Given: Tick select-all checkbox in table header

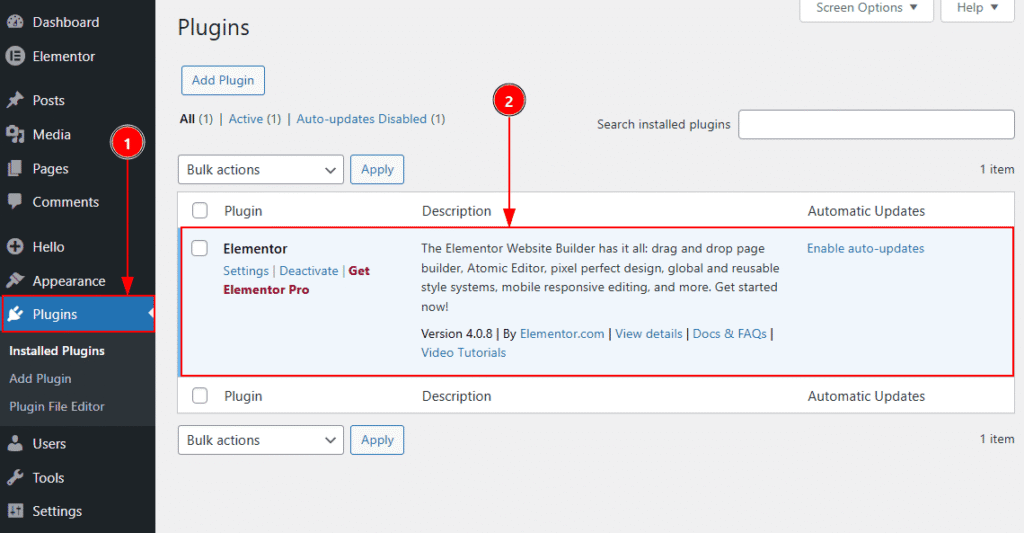Looking at the screenshot, I should (x=199, y=210).
